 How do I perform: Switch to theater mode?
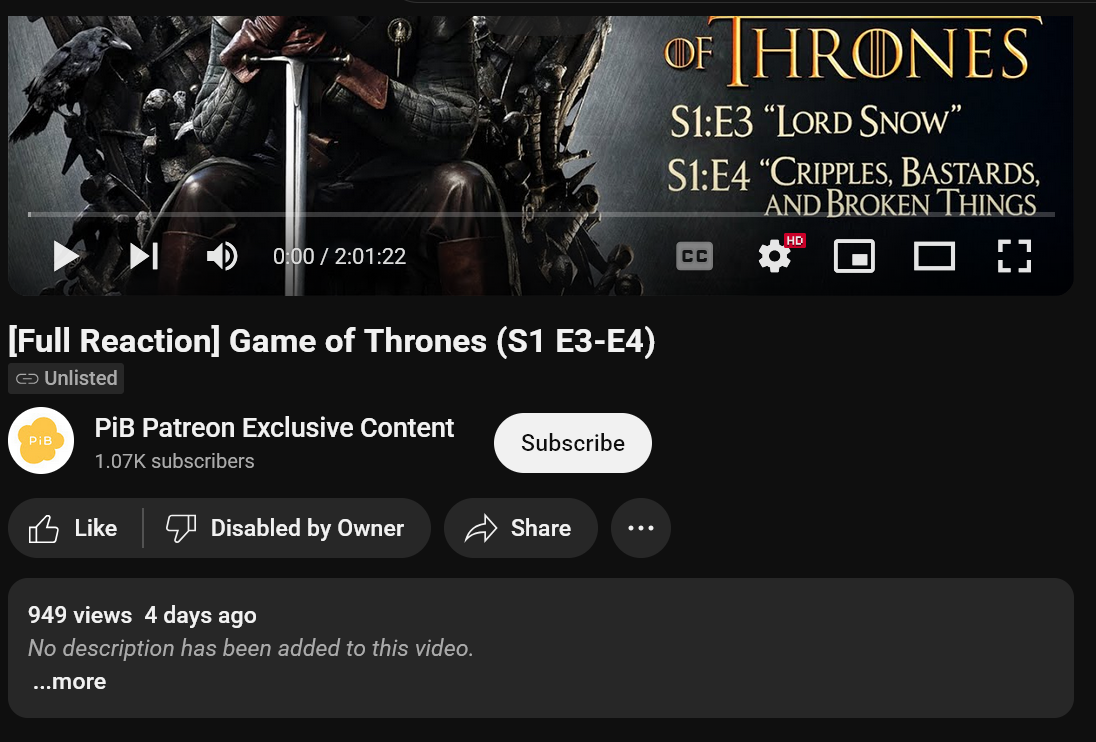[x=935, y=256]
